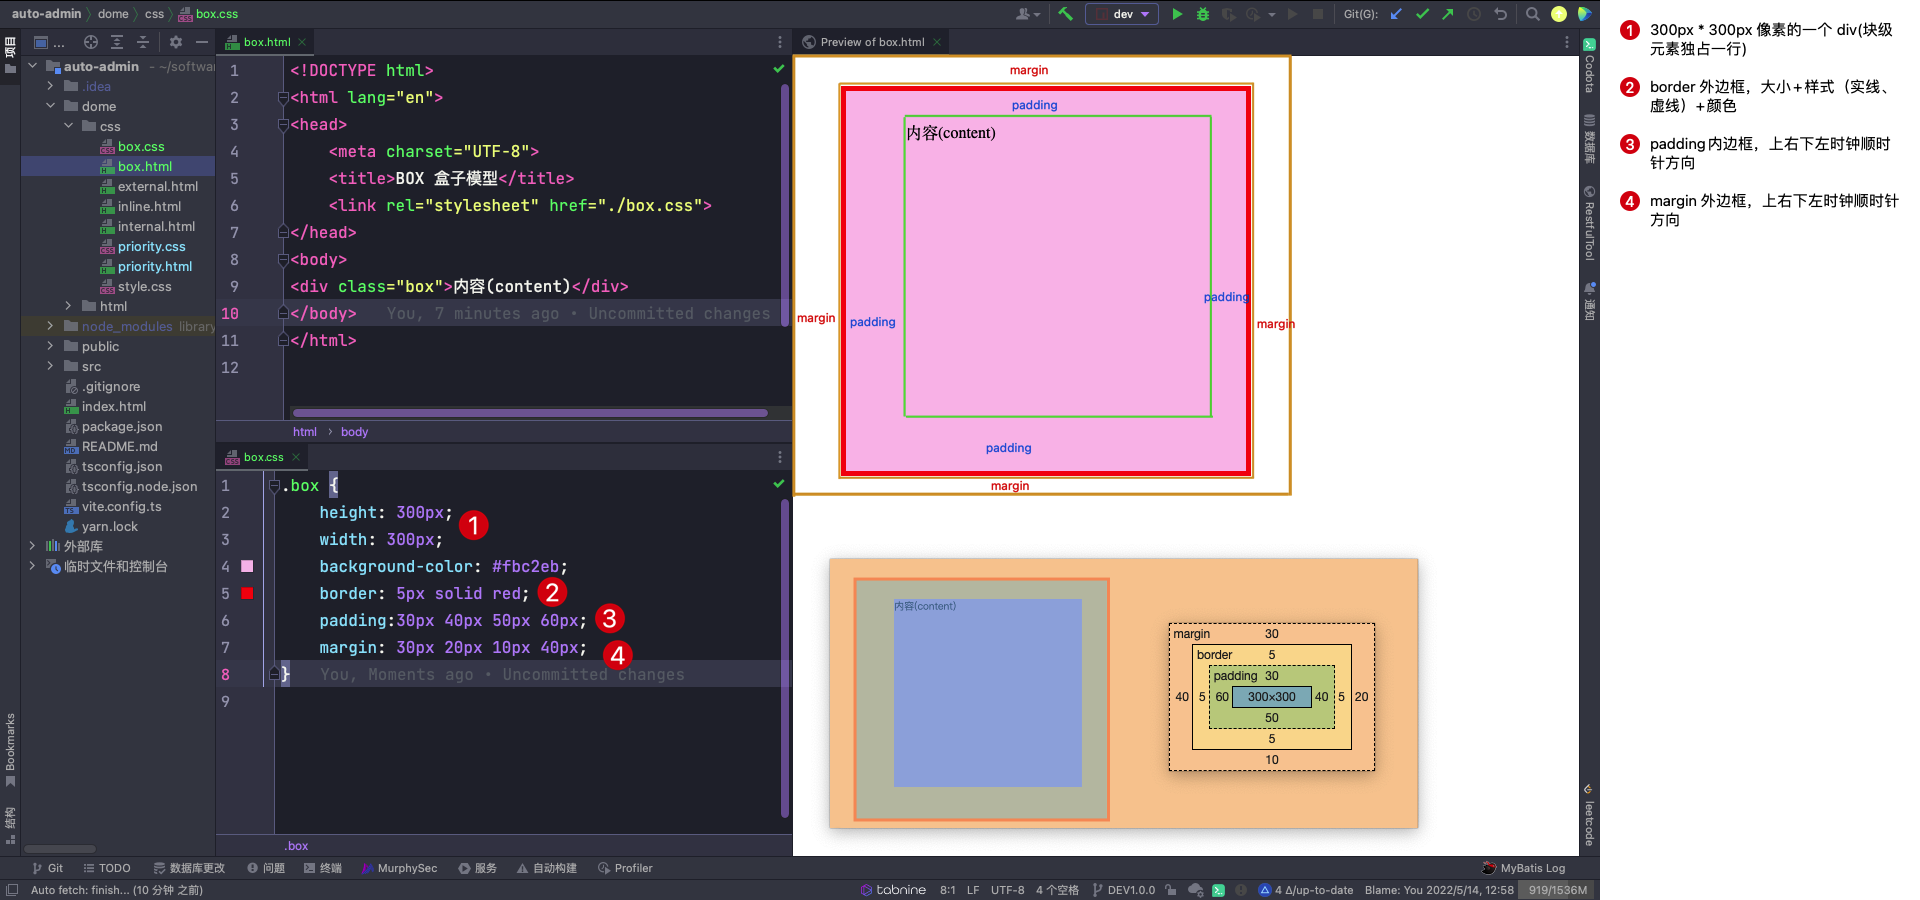The width and height of the screenshot is (1920, 900).
Task: Open priority.html from the project tree
Action: tap(154, 266)
